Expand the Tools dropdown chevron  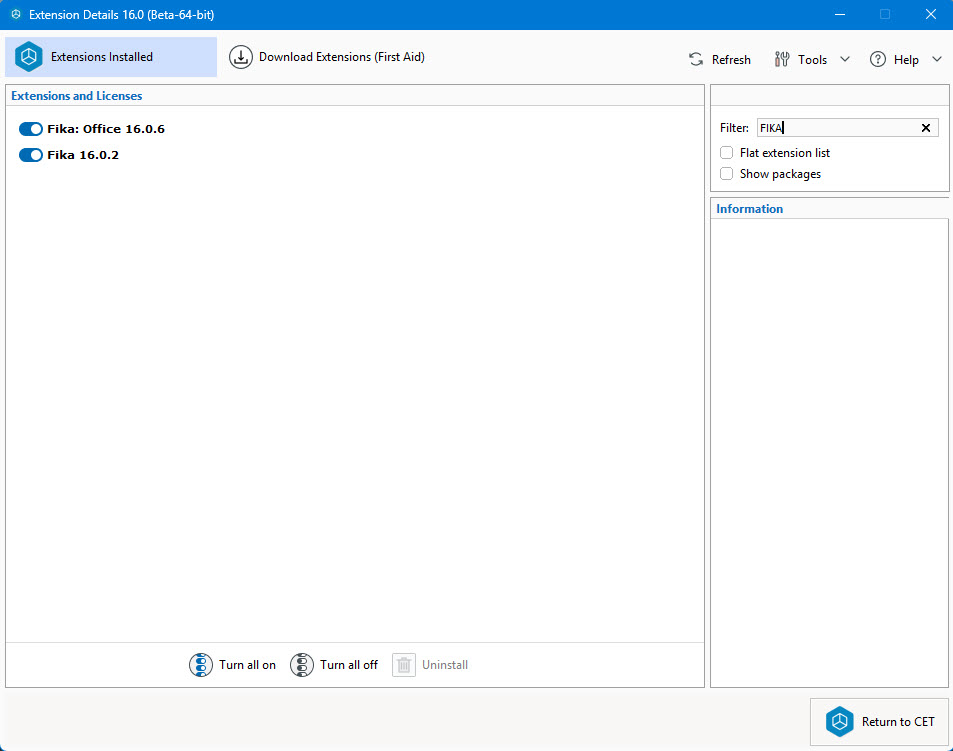pyautogui.click(x=845, y=59)
